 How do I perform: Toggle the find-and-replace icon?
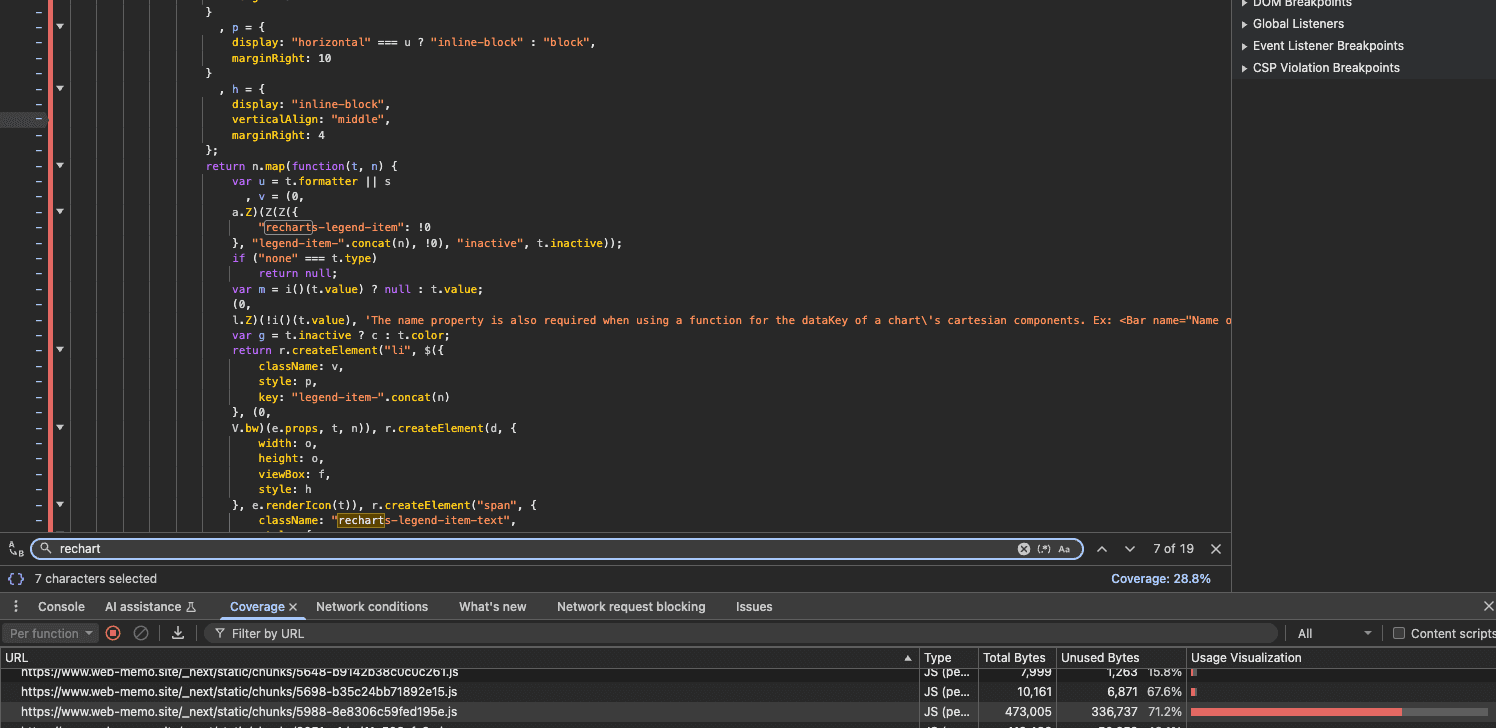pyautogui.click(x=16, y=549)
